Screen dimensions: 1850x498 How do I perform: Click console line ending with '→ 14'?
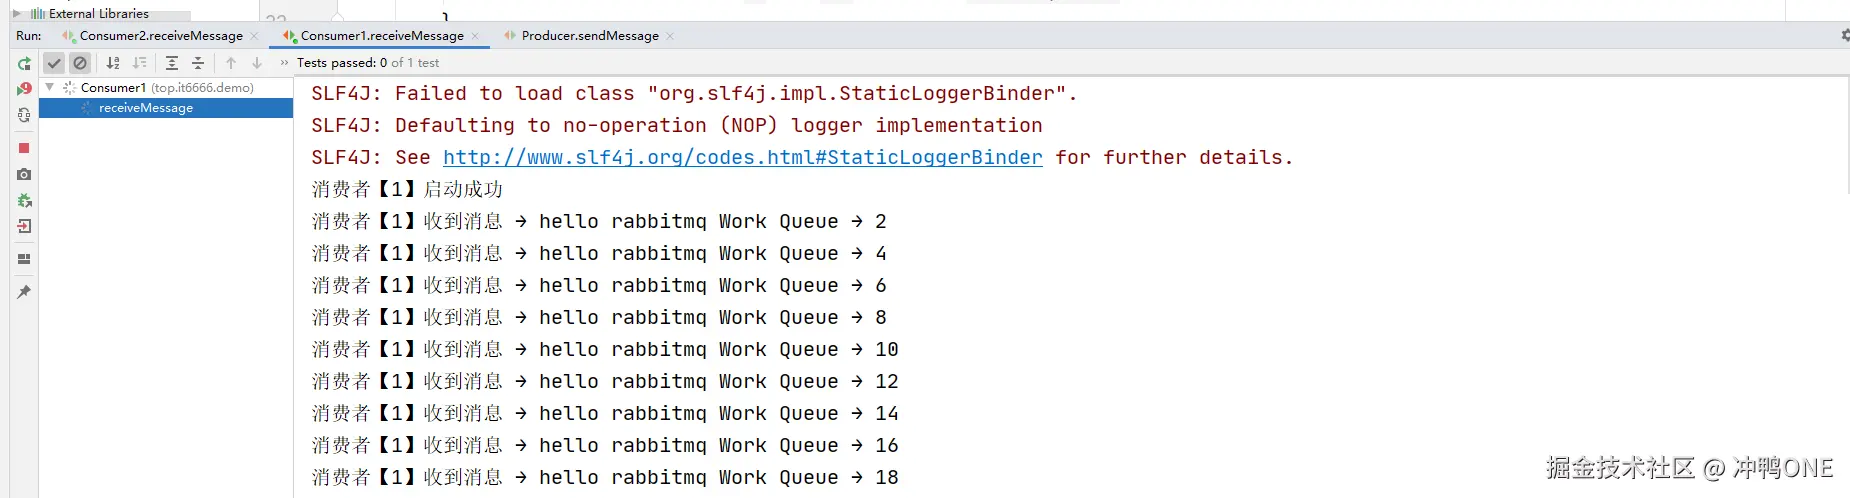click(605, 414)
